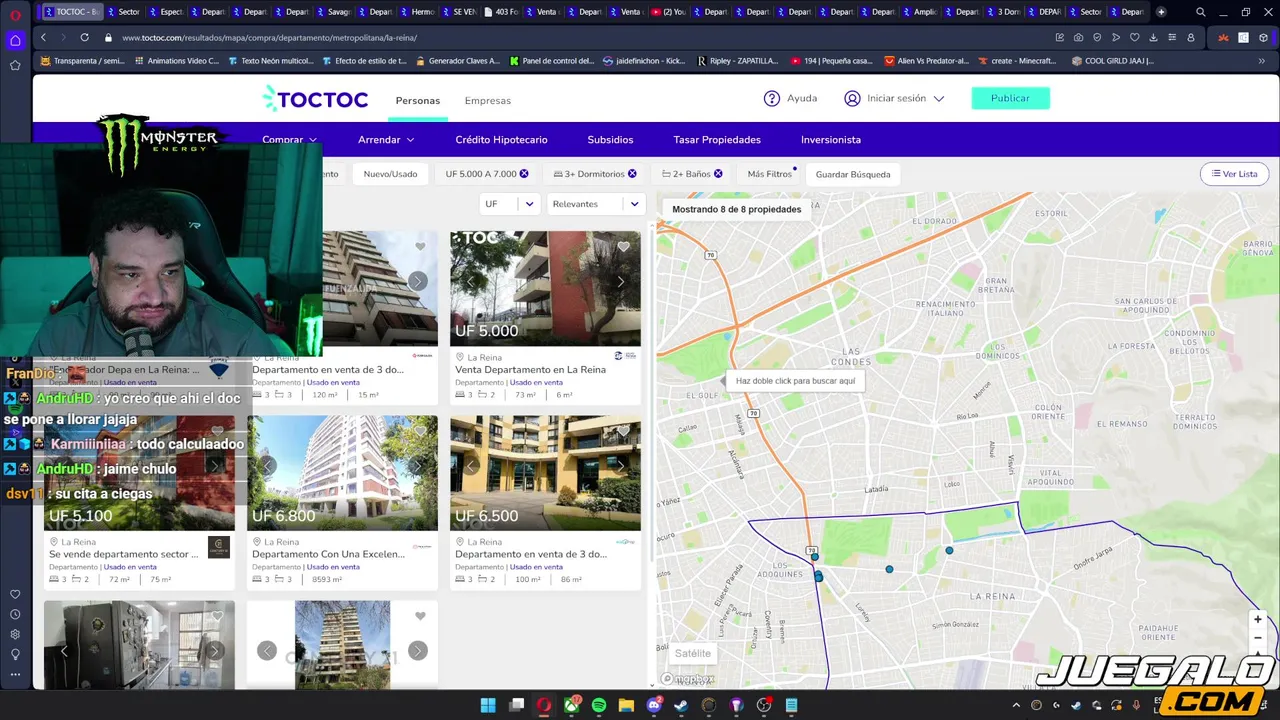The image size is (1280, 720).
Task: Remove the 2+ Baños filter
Action: (x=718, y=174)
